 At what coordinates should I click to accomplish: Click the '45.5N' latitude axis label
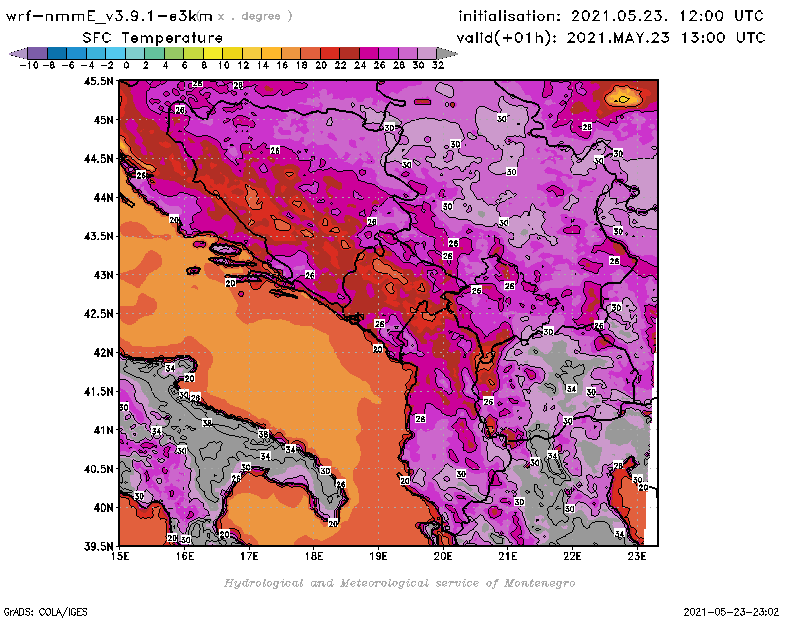click(x=98, y=81)
